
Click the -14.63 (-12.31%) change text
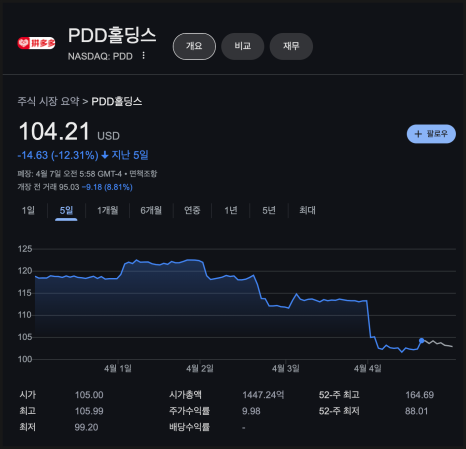(58, 155)
